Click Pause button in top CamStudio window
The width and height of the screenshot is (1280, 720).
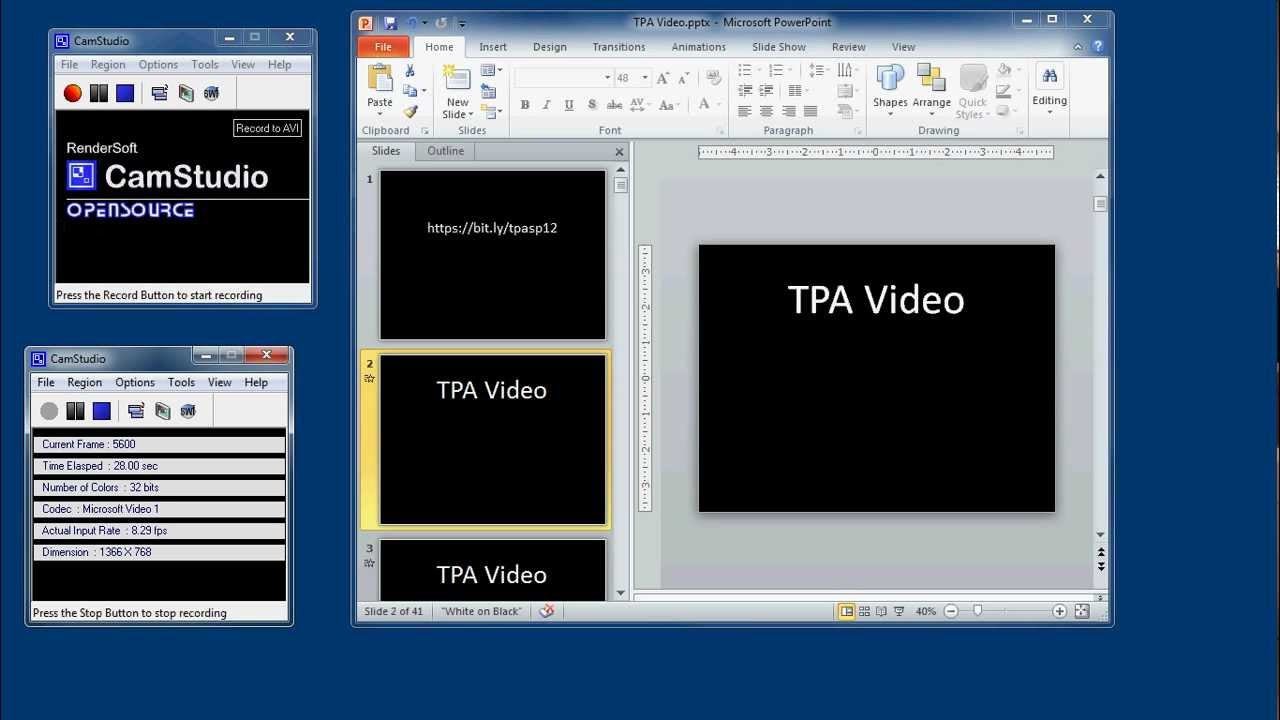coord(98,93)
